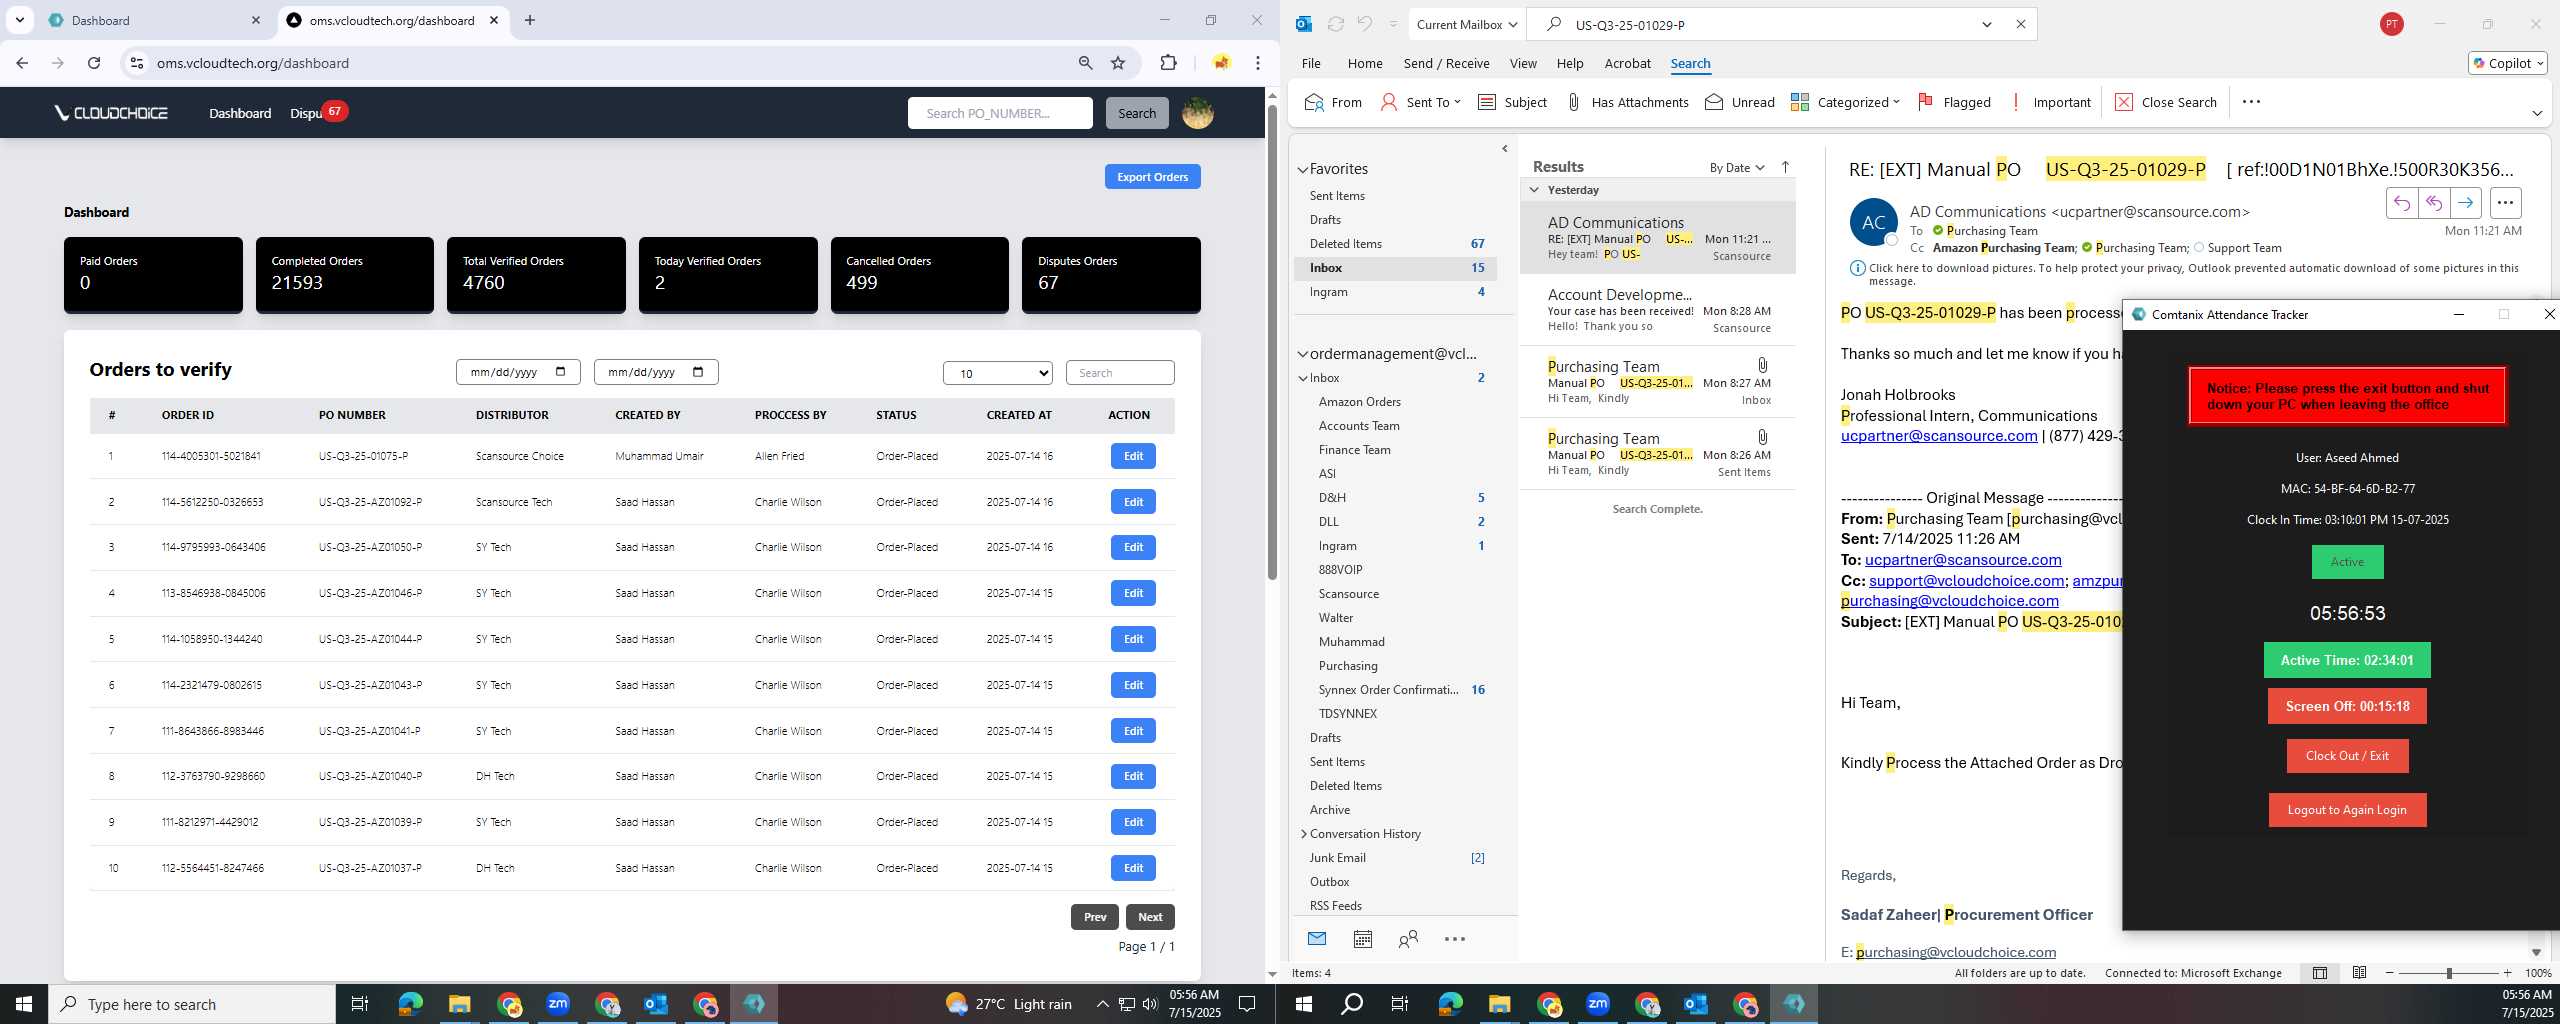Collapse Yesterday results group
This screenshot has width=2560, height=1024.
[x=1535, y=190]
